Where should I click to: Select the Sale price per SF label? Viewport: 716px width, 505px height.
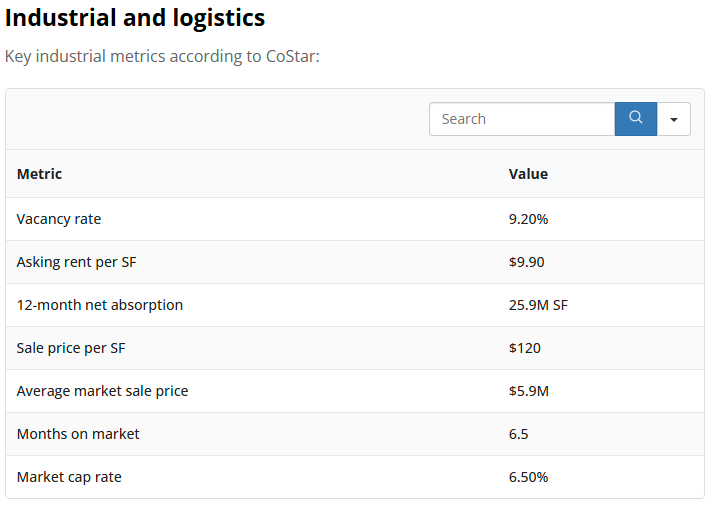click(x=71, y=348)
